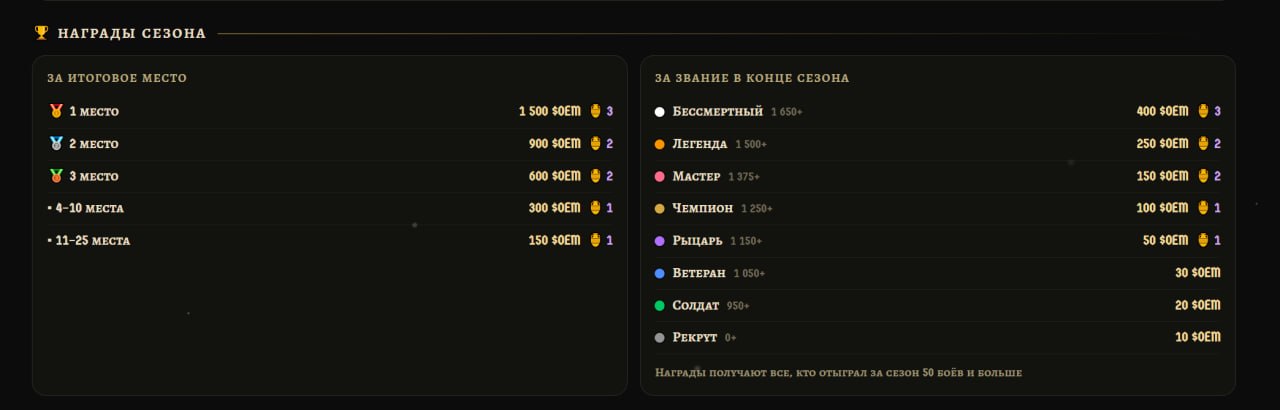Screen dimensions: 1280x410
Task: Click the silver medal icon for 2 место
Action: click(56, 143)
